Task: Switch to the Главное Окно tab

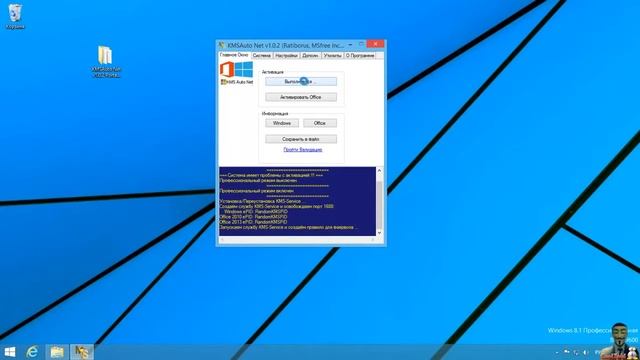Action: [234, 55]
